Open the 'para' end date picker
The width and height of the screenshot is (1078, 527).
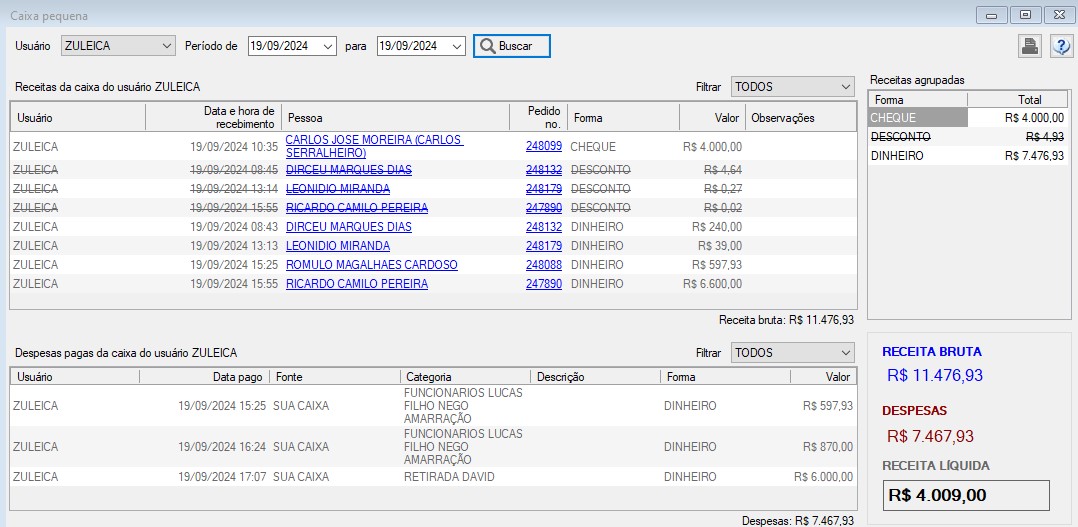(457, 46)
